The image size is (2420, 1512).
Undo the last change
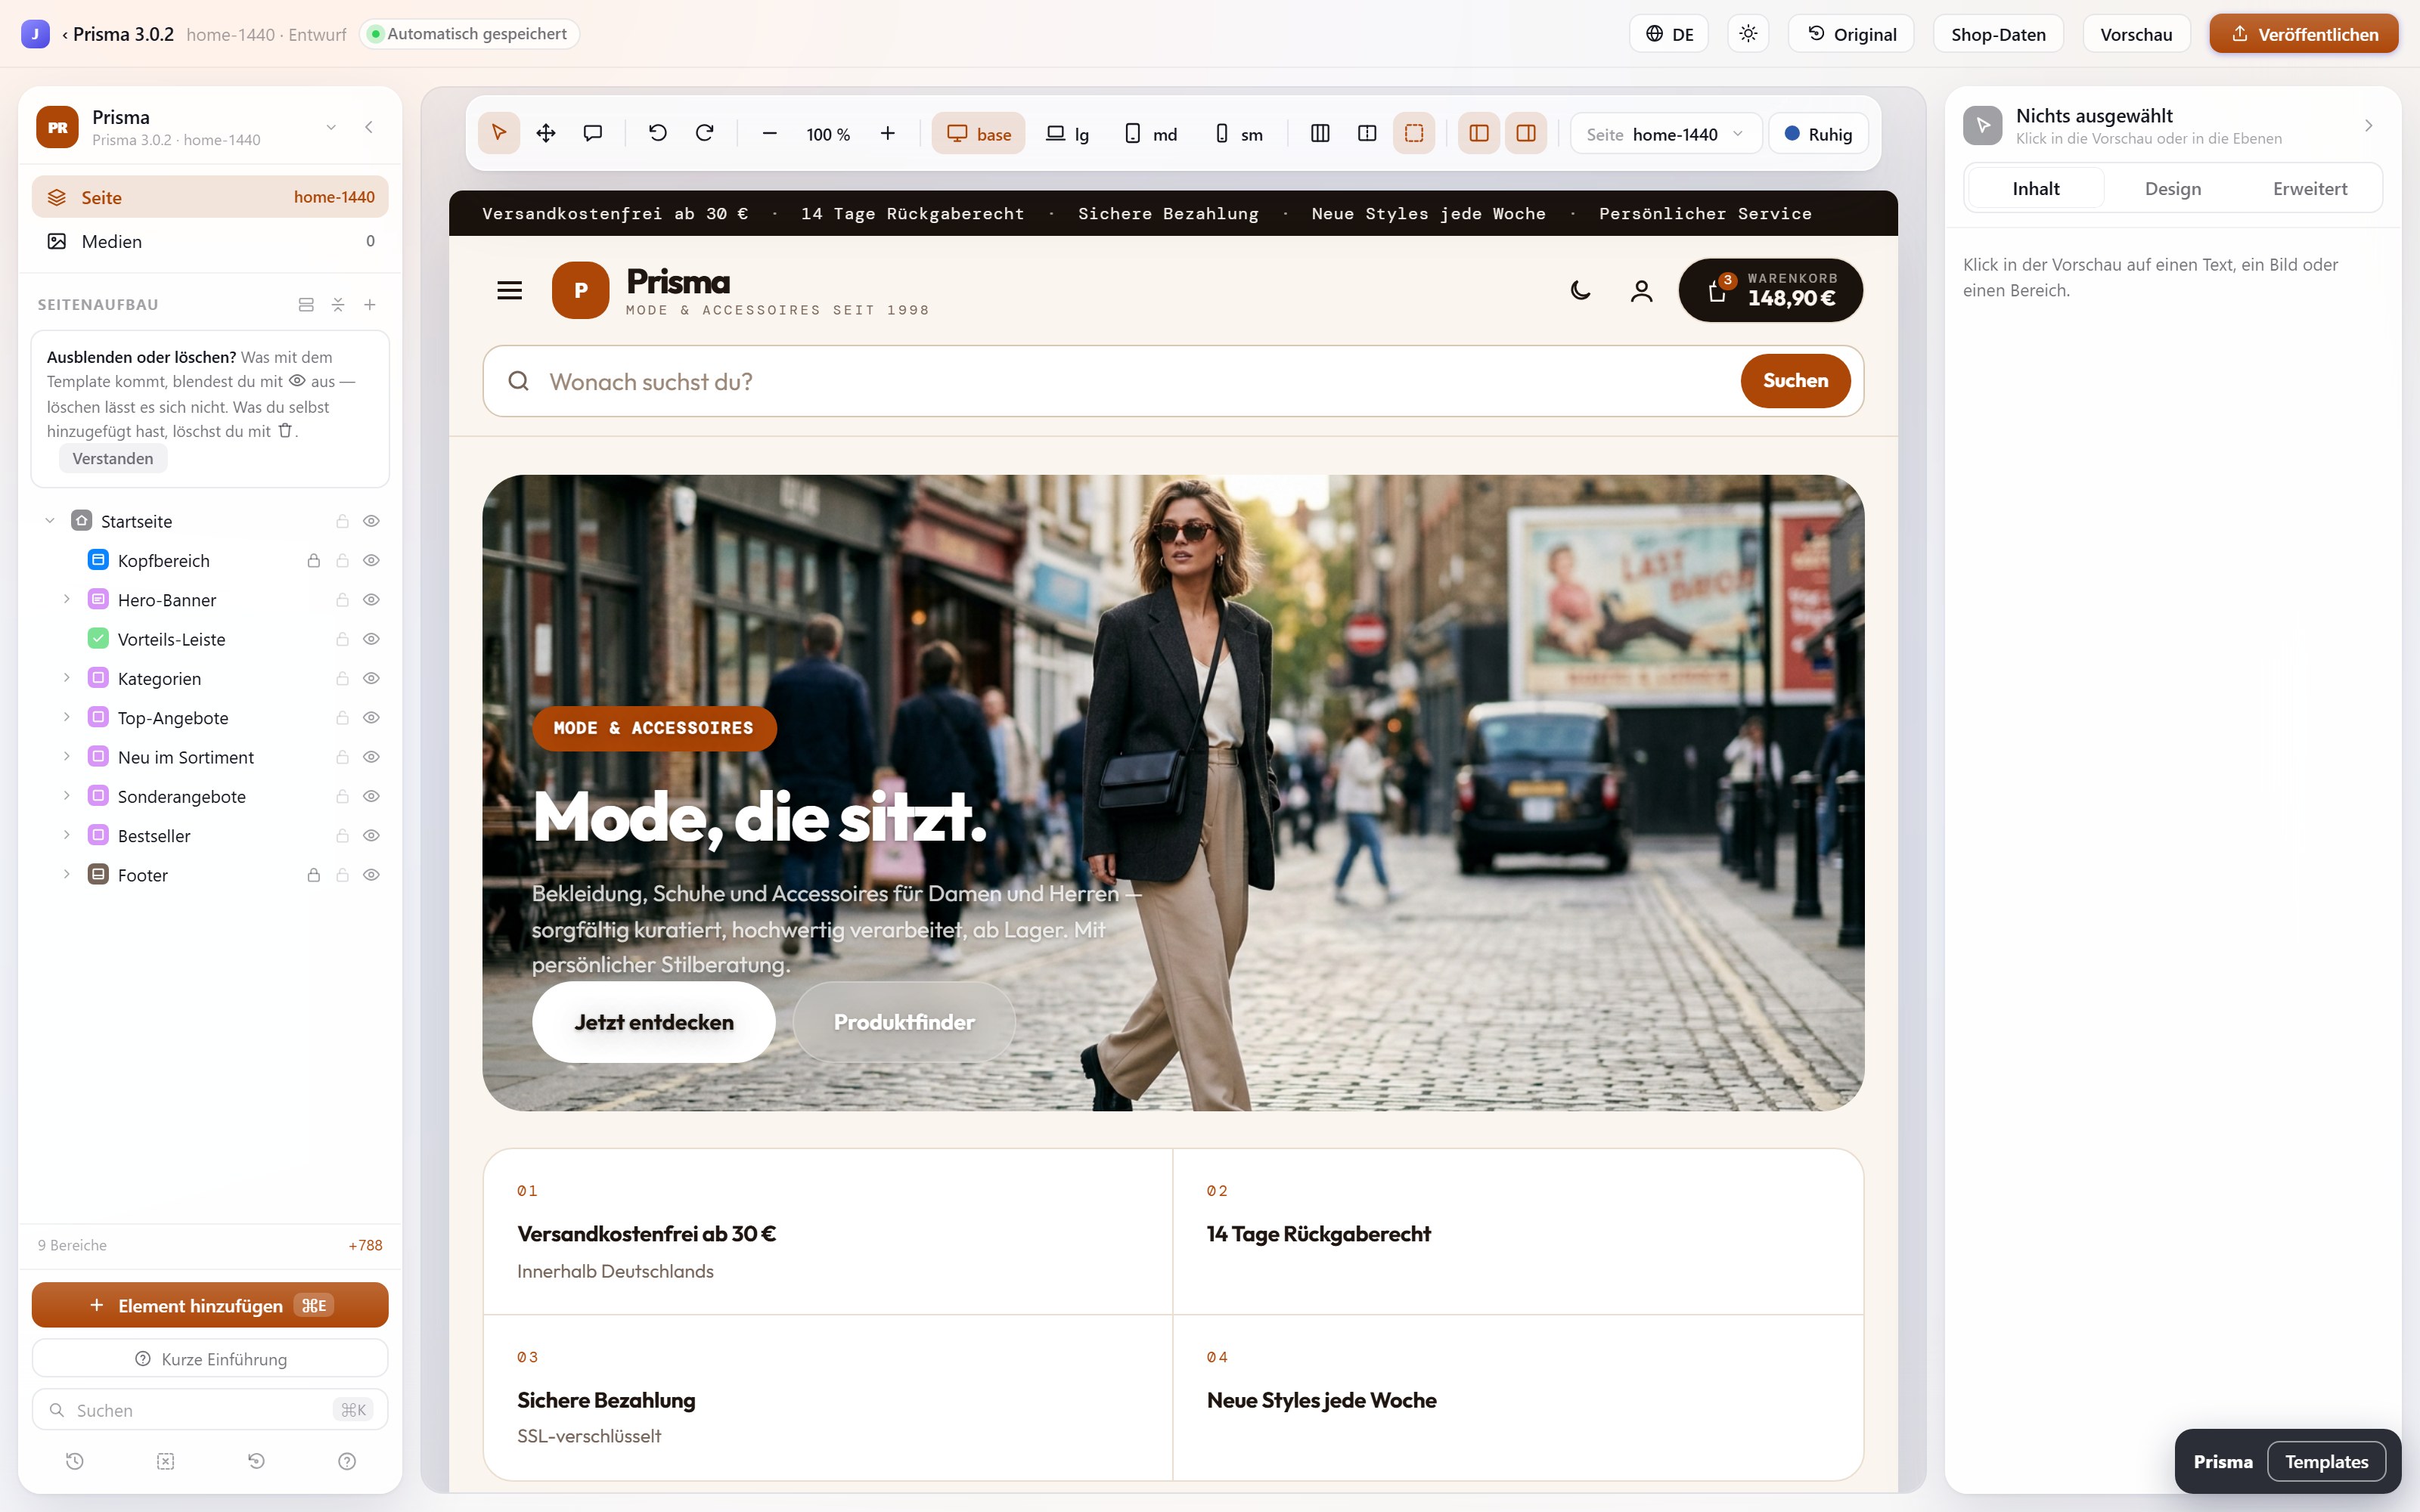pos(657,133)
